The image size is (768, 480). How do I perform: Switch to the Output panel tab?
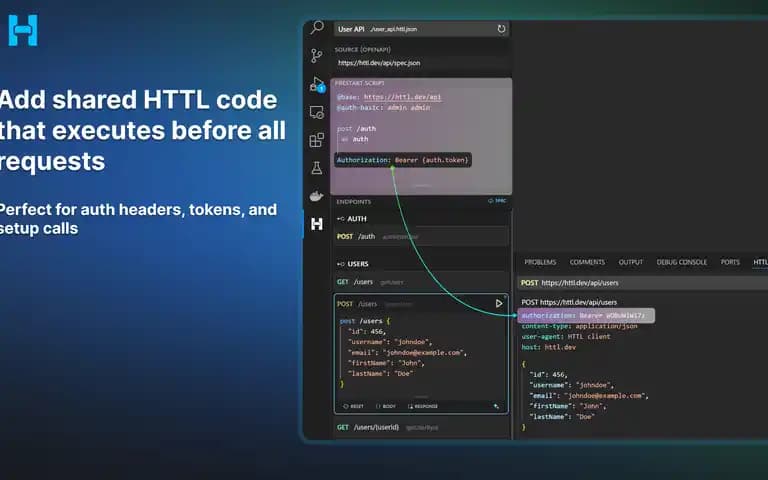click(x=631, y=263)
